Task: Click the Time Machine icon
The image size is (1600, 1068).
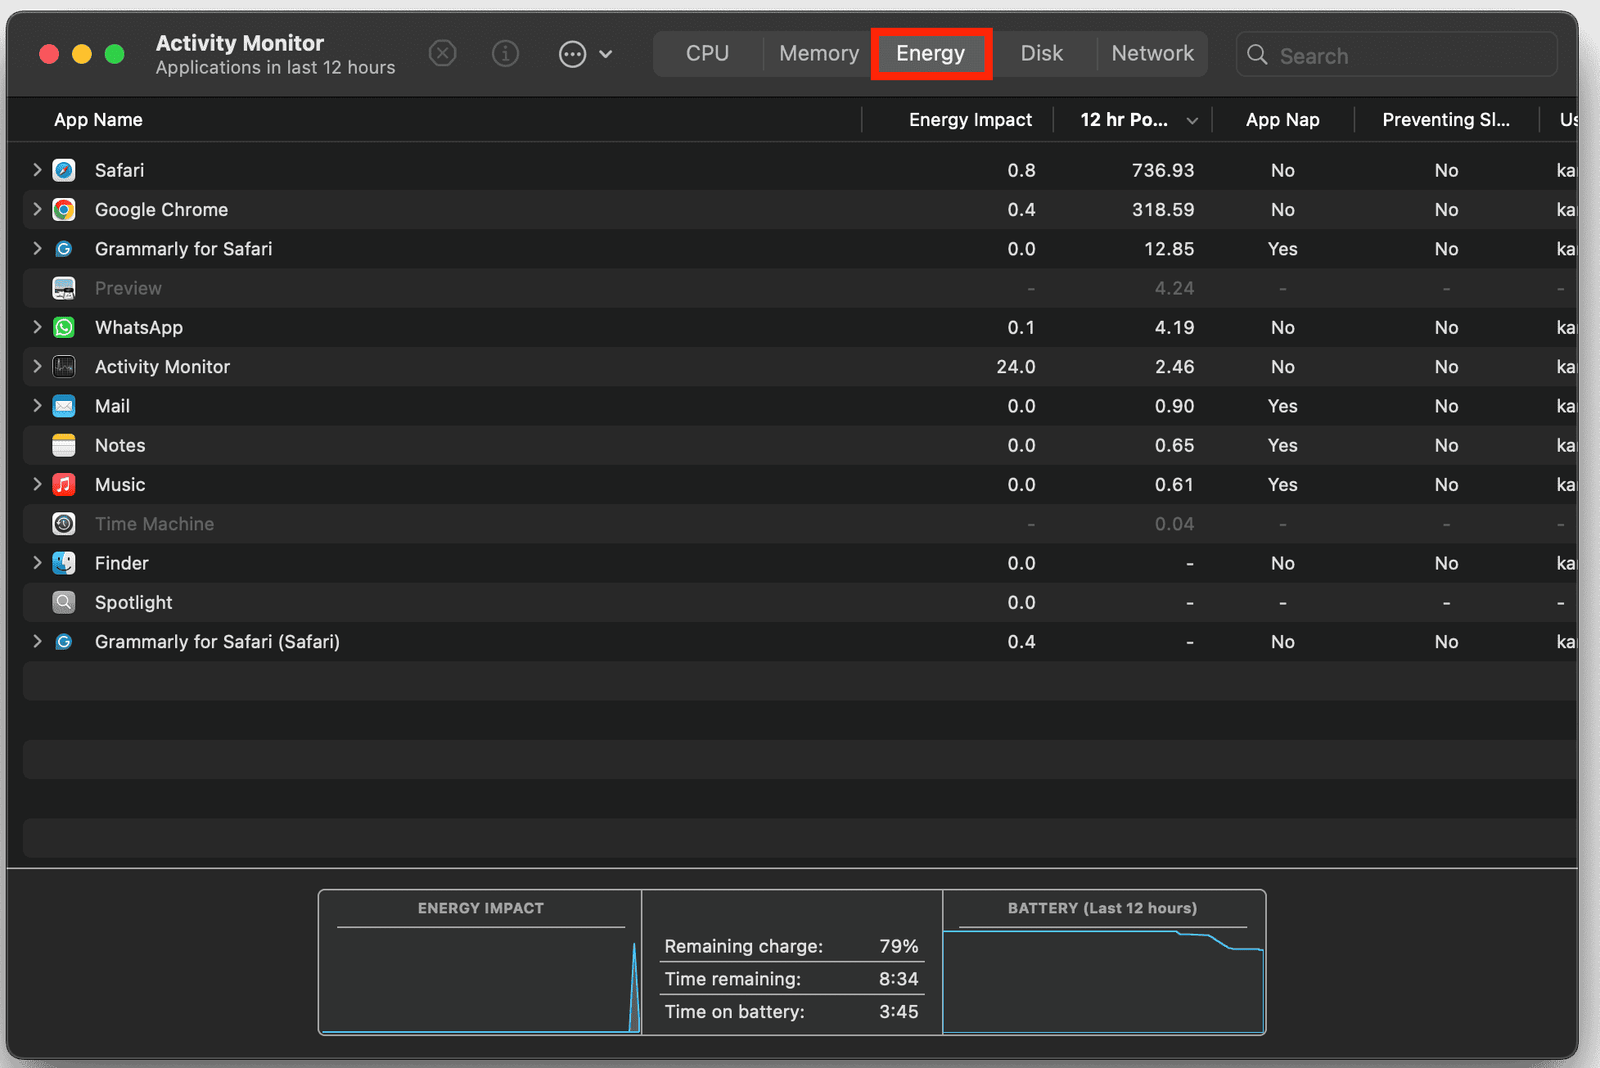Action: point(64,524)
